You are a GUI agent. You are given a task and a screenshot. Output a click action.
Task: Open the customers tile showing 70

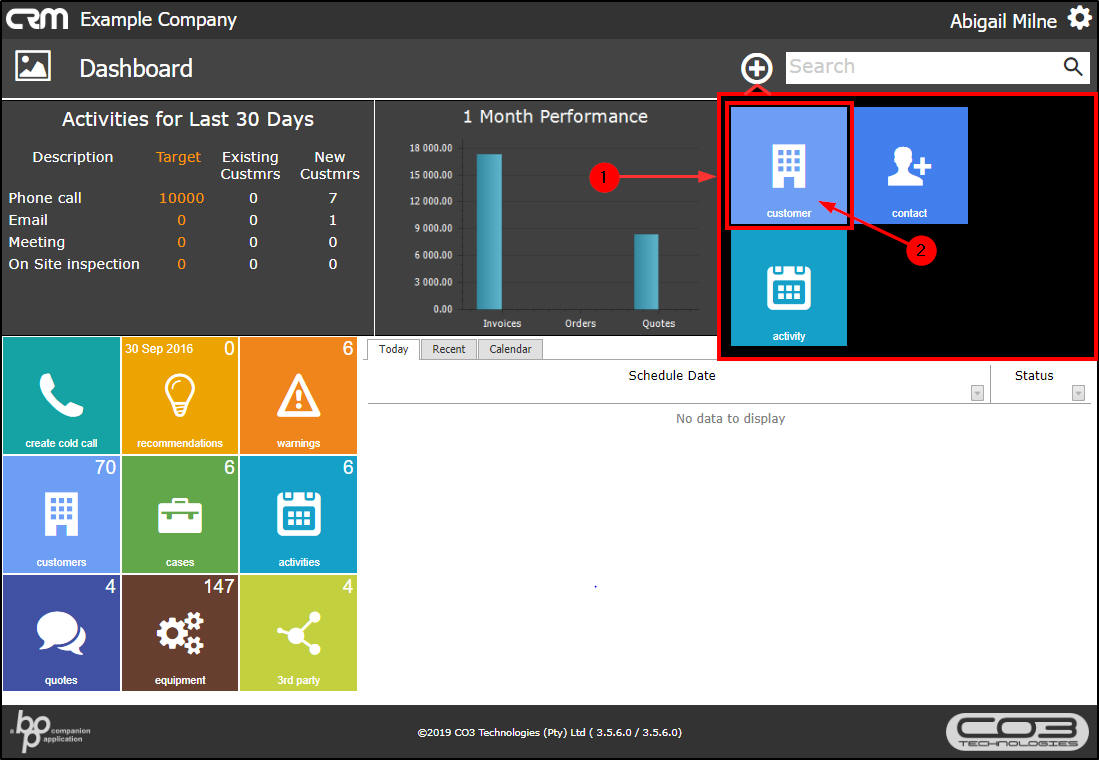pyautogui.click(x=62, y=515)
